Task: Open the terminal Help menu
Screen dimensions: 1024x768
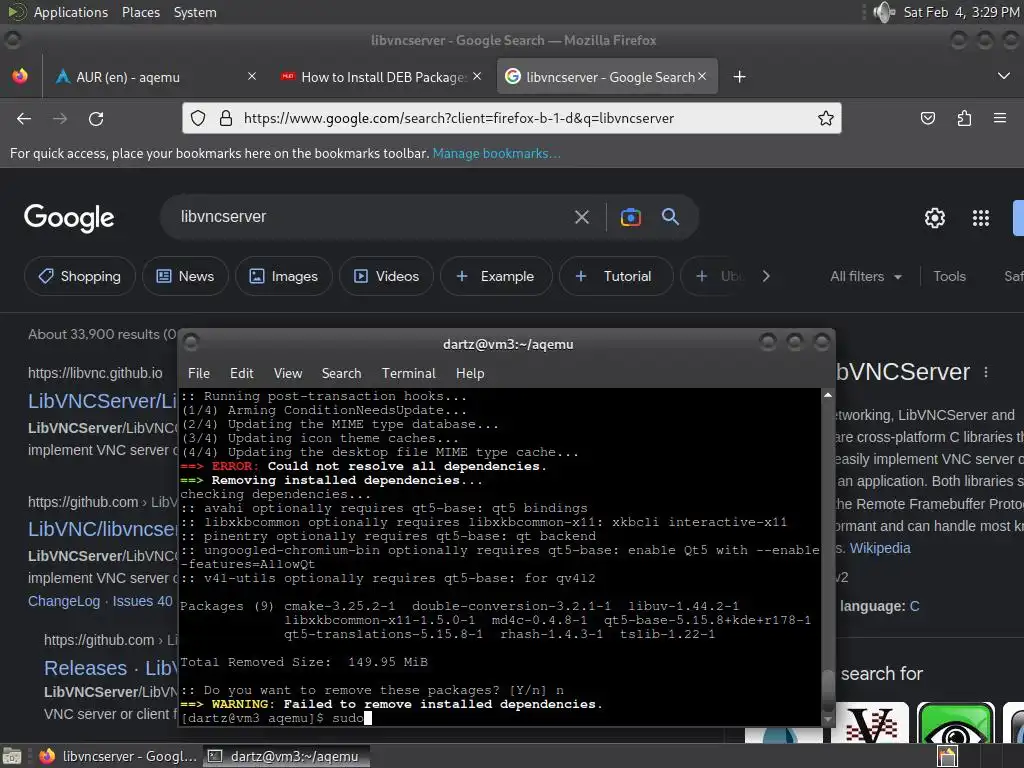Action: click(x=470, y=374)
